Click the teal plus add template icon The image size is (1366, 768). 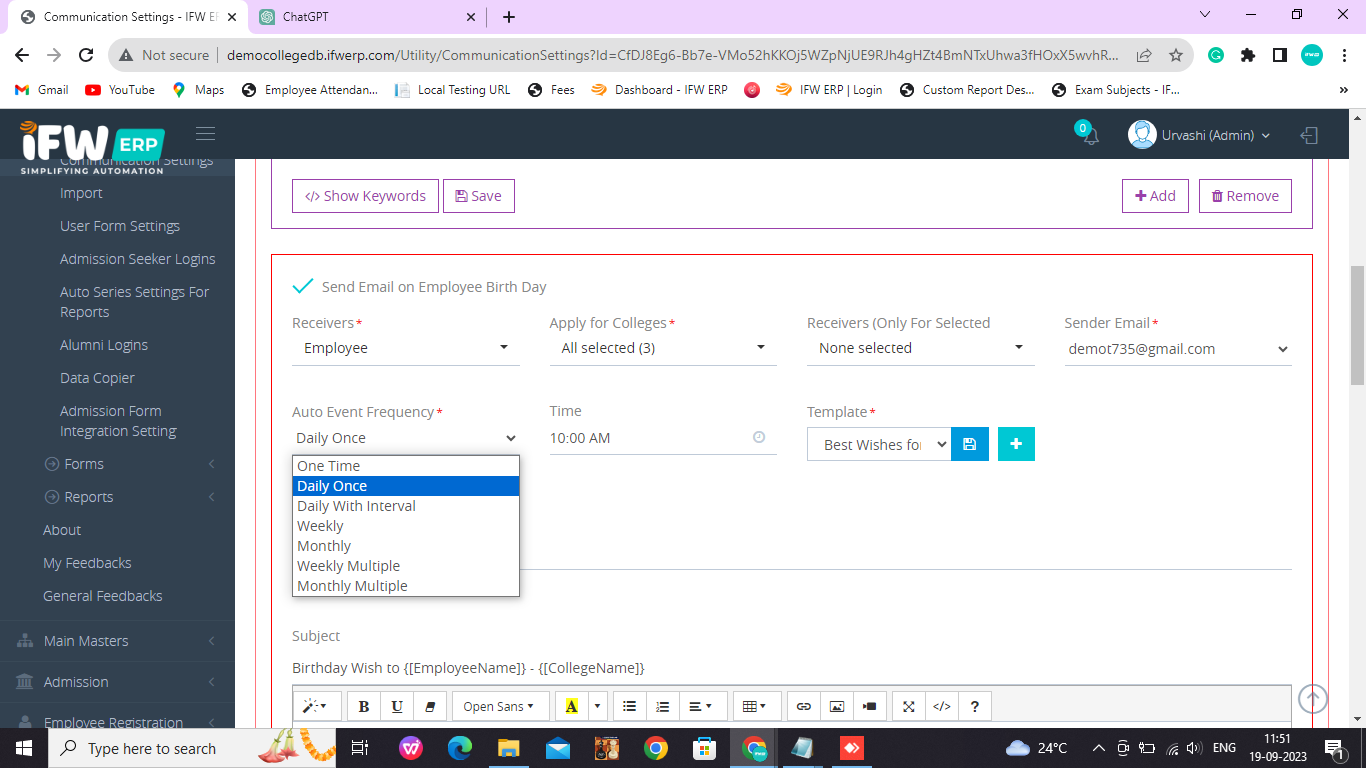click(1016, 444)
